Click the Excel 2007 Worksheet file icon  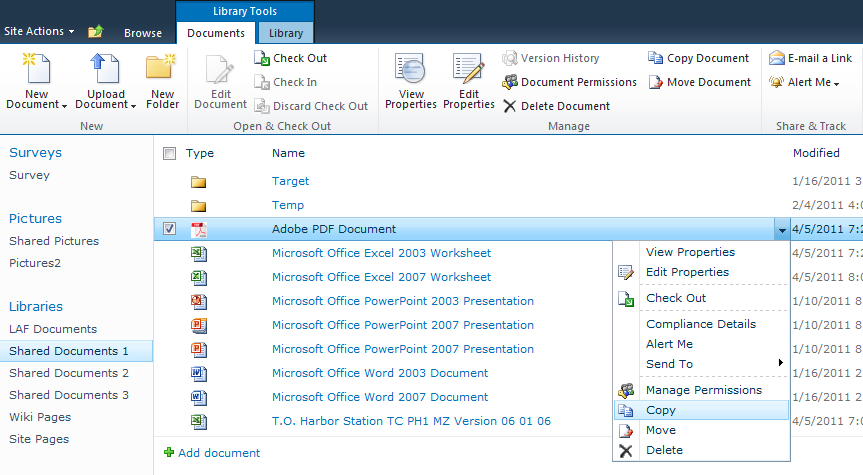(x=199, y=277)
